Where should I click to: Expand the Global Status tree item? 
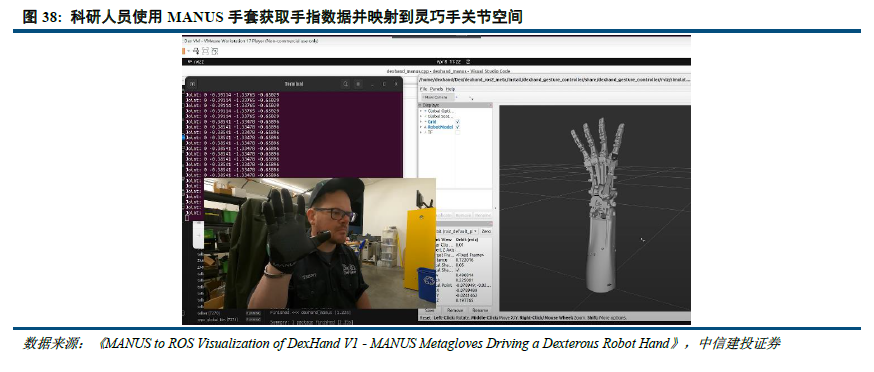421,116
